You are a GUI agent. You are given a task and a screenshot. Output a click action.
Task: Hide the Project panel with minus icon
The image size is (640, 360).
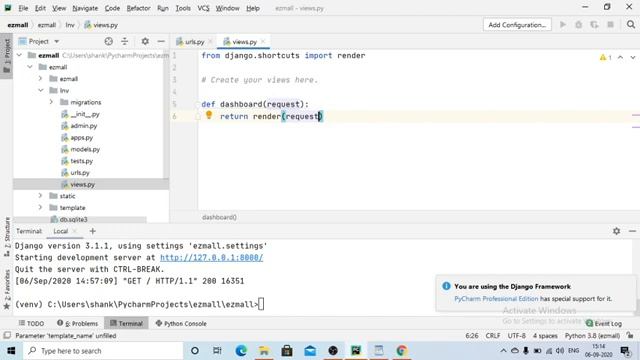[x=161, y=41]
